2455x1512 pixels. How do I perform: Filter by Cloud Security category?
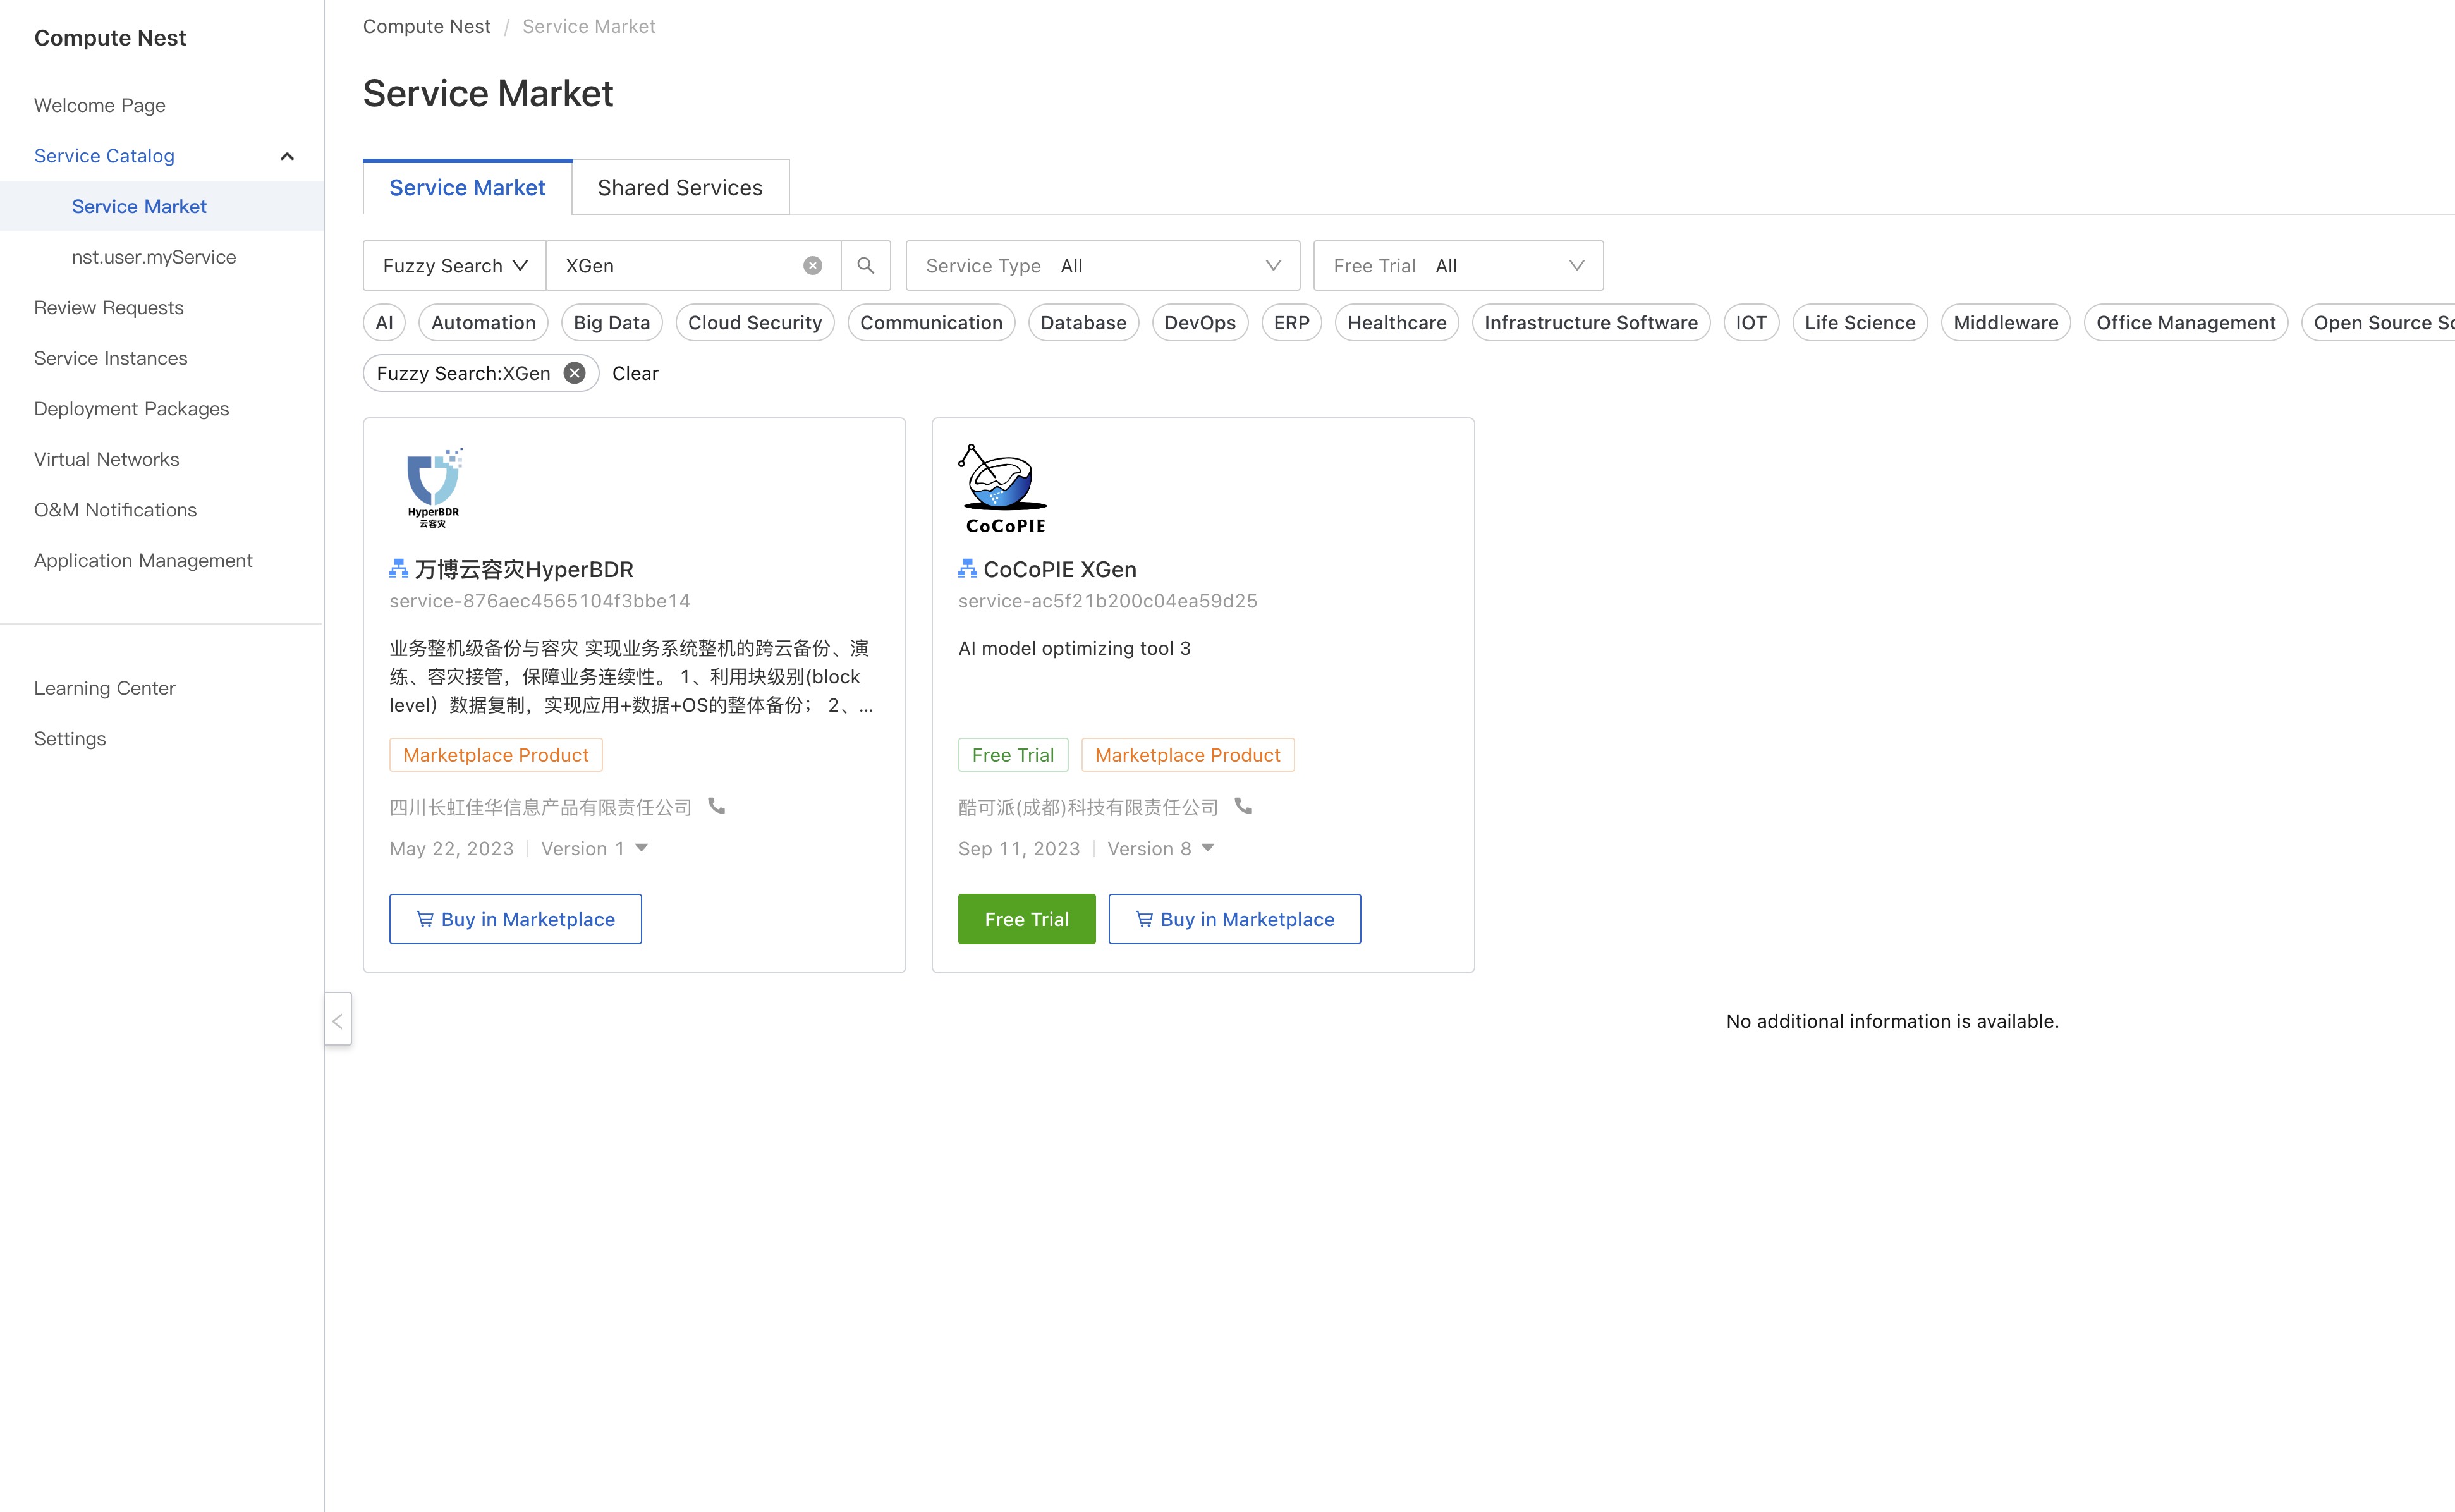[x=755, y=322]
